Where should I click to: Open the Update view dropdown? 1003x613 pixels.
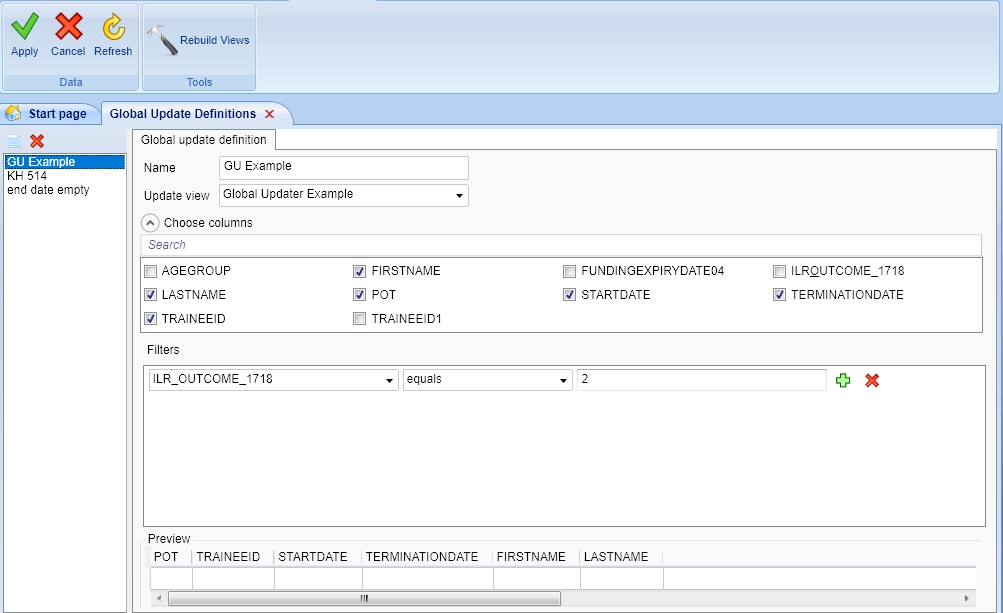pyautogui.click(x=459, y=195)
